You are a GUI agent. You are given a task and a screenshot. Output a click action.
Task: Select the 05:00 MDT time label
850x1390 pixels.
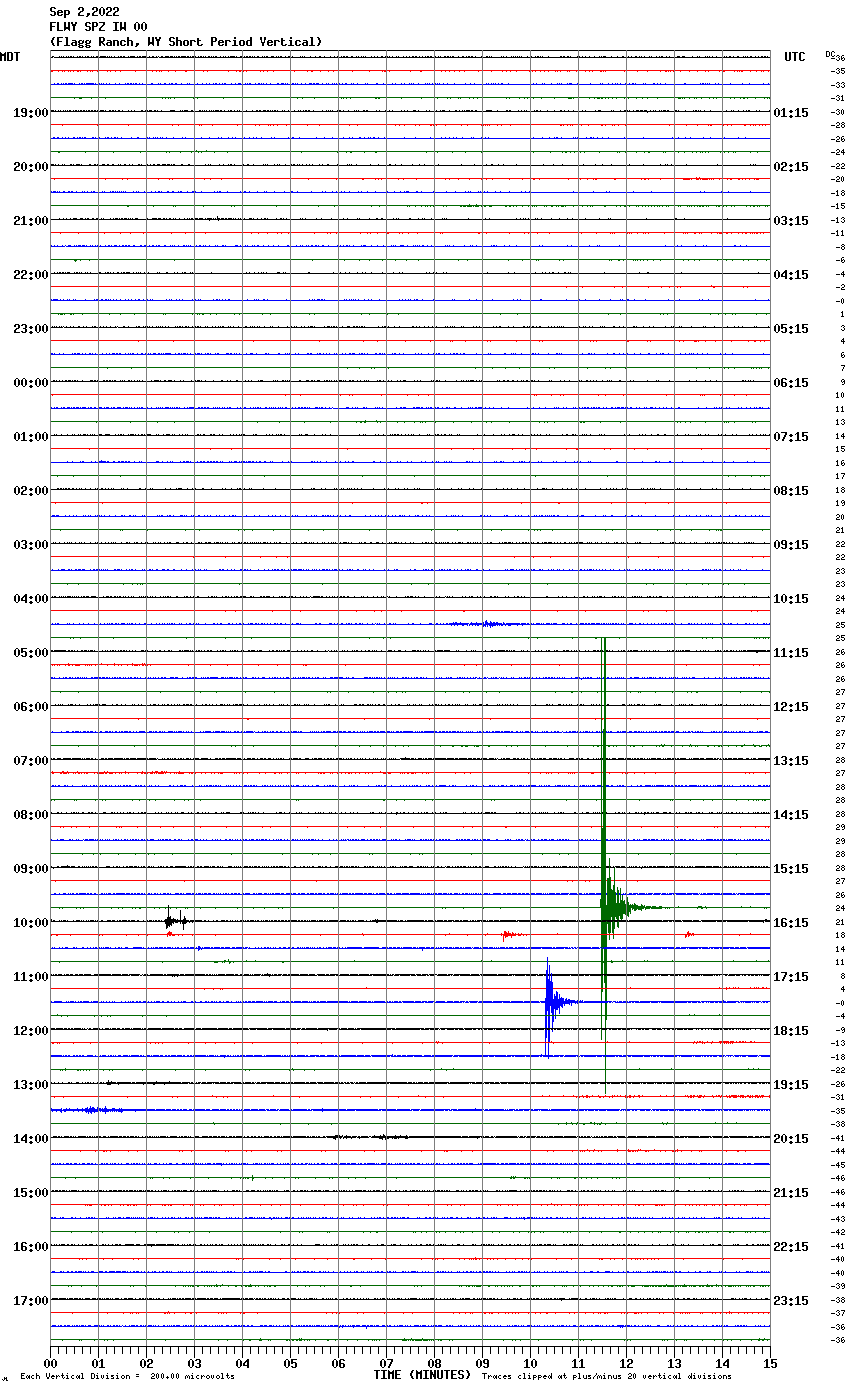click(x=30, y=653)
